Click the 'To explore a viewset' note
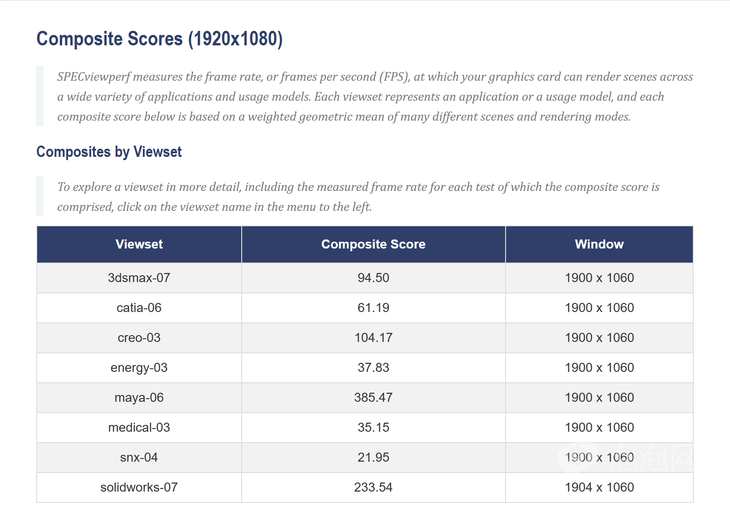Screen dimensions: 730x512 358,196
